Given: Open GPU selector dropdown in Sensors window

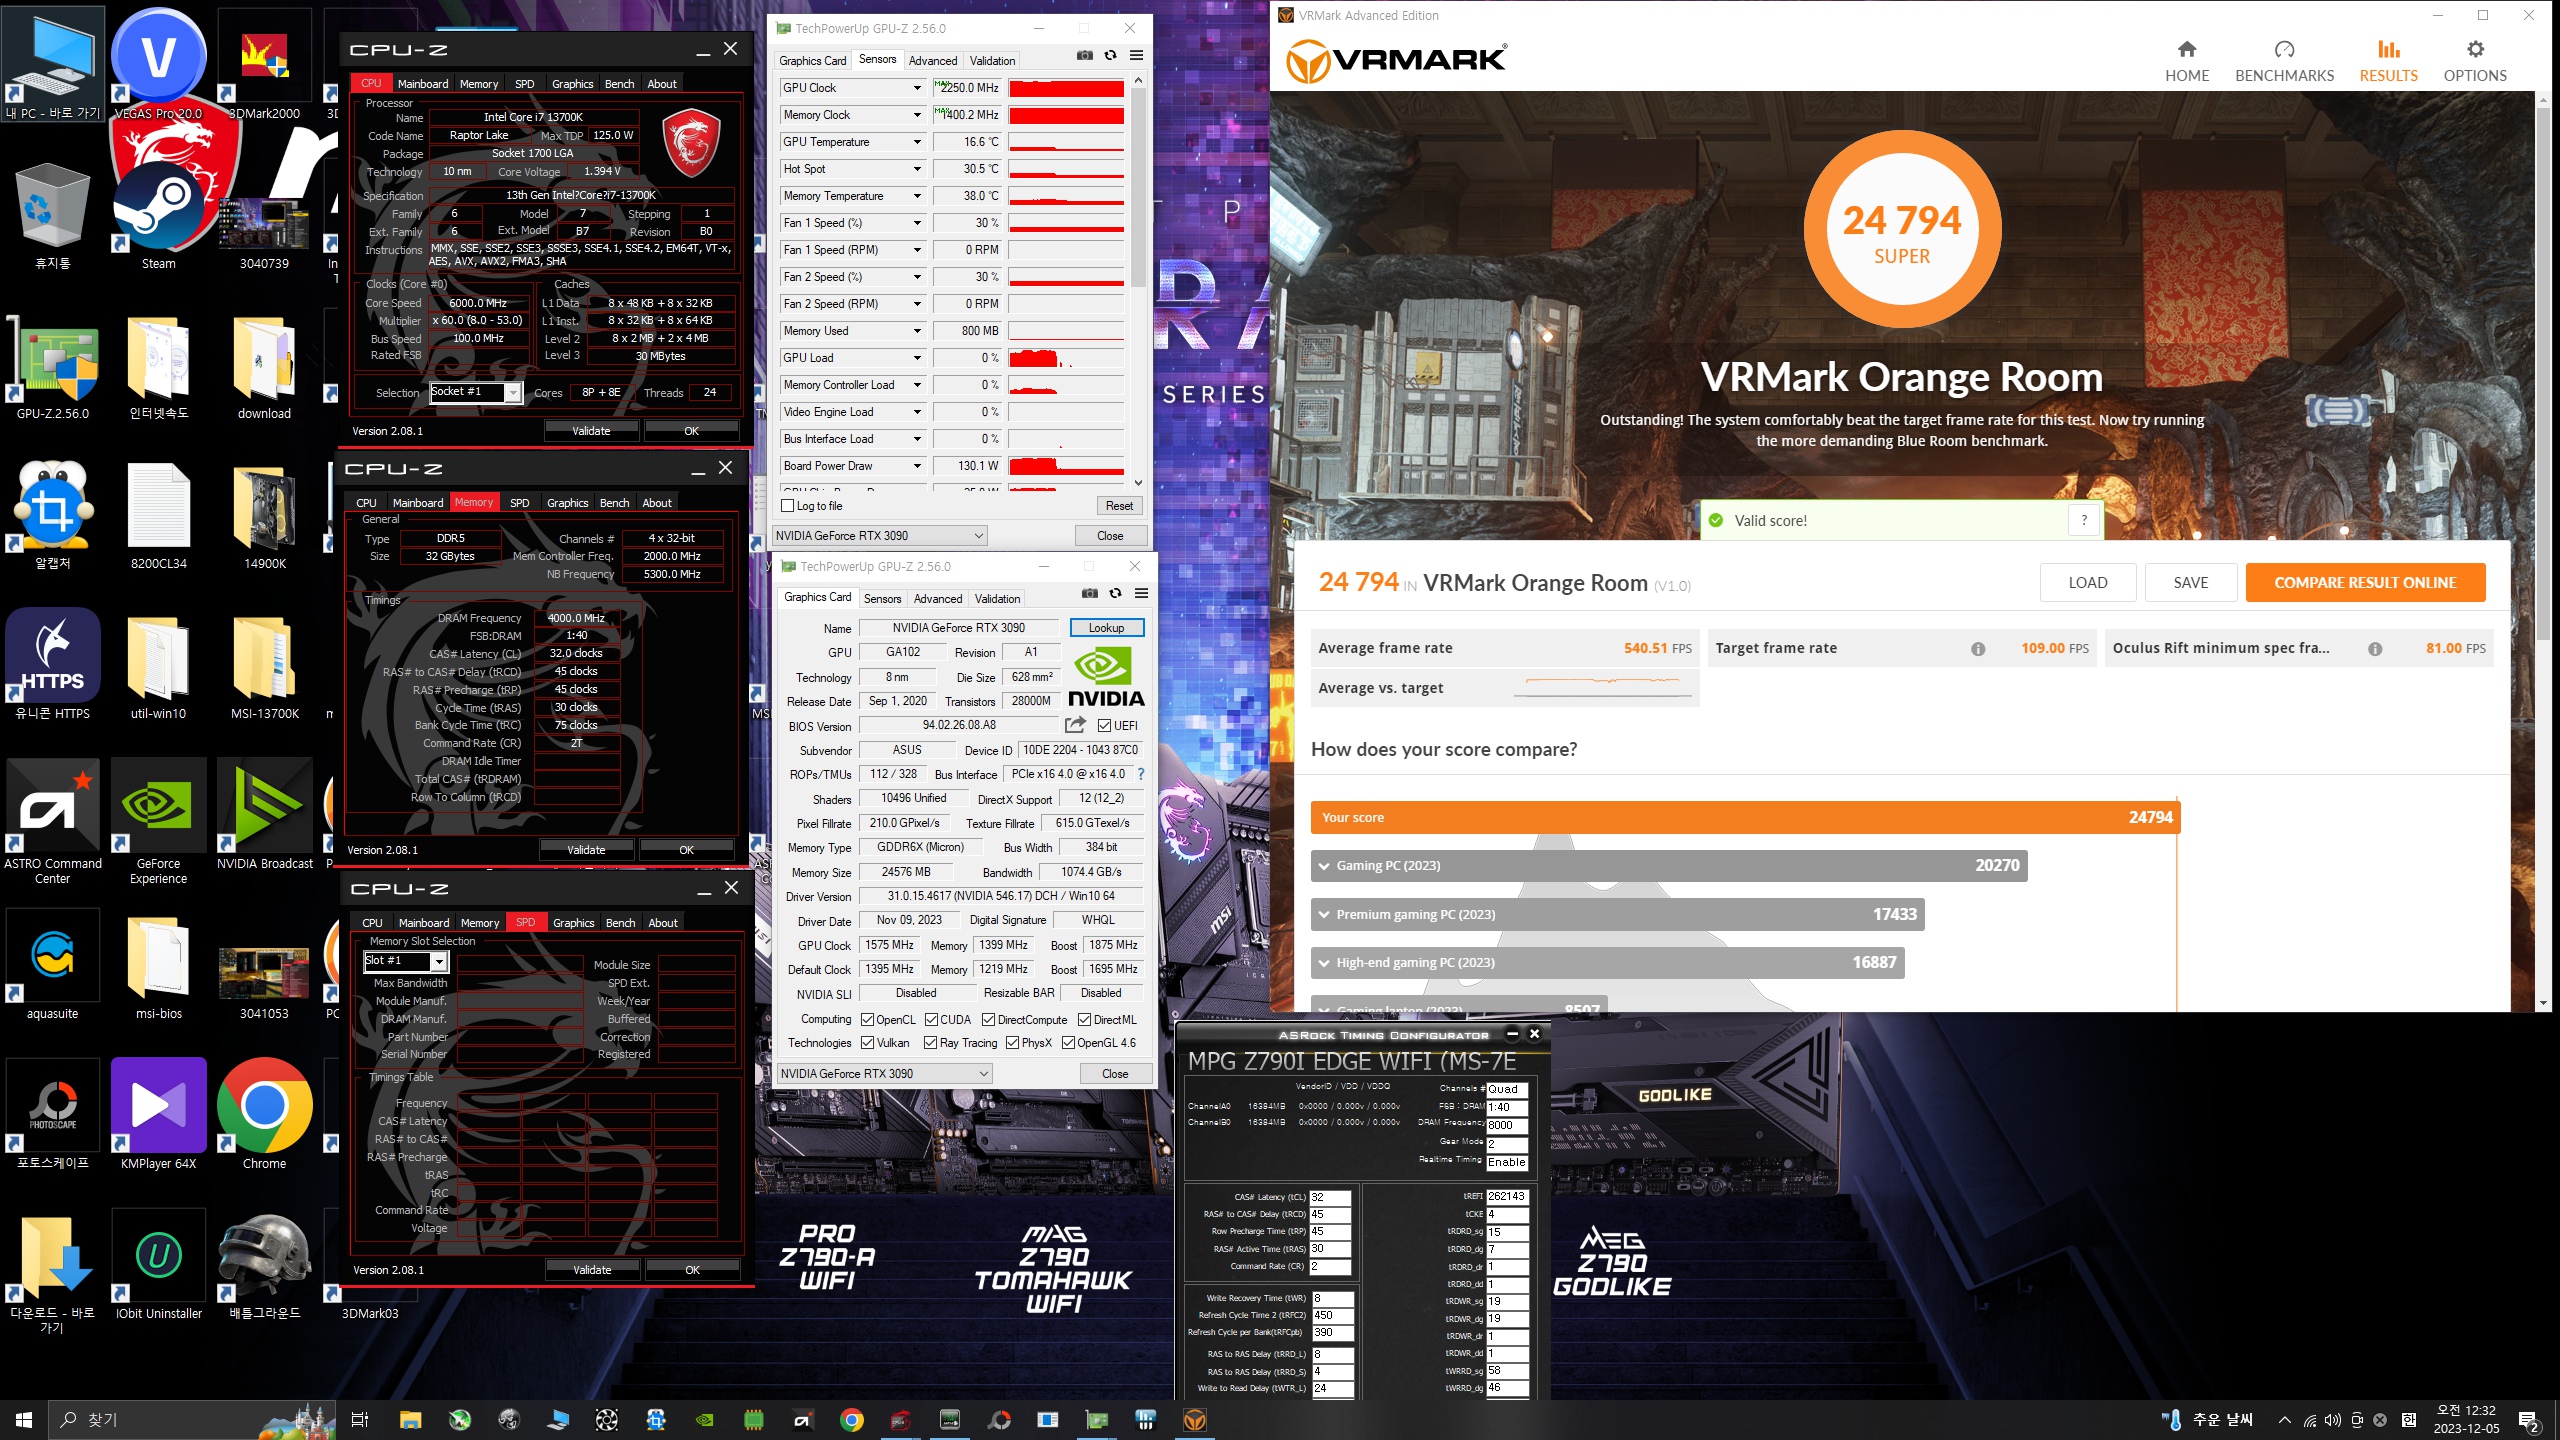Looking at the screenshot, I should pyautogui.click(x=880, y=536).
